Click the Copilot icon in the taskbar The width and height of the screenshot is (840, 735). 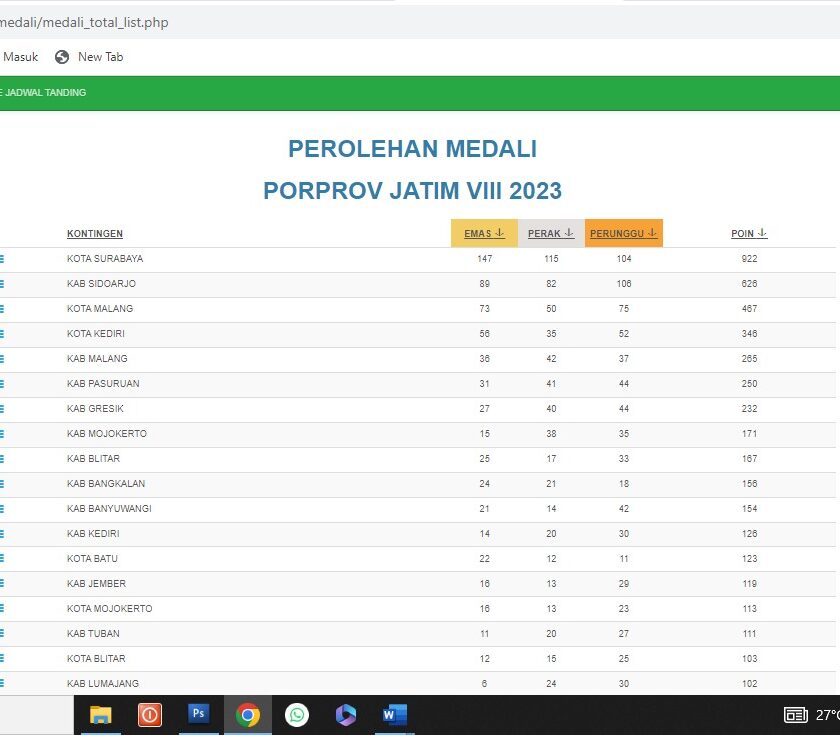click(346, 715)
